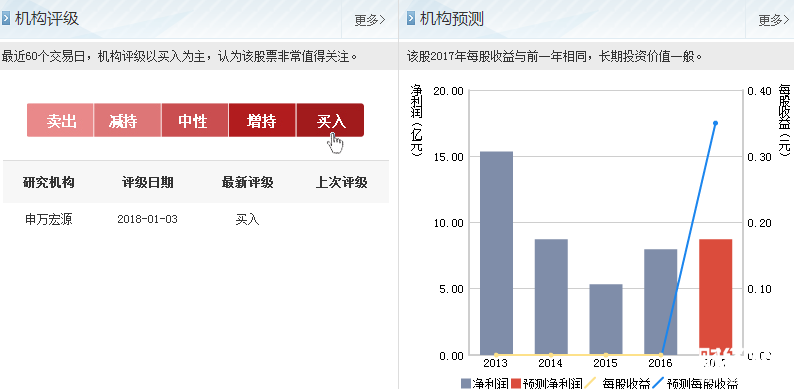Click the 最新评级 column header

[x=247, y=183]
